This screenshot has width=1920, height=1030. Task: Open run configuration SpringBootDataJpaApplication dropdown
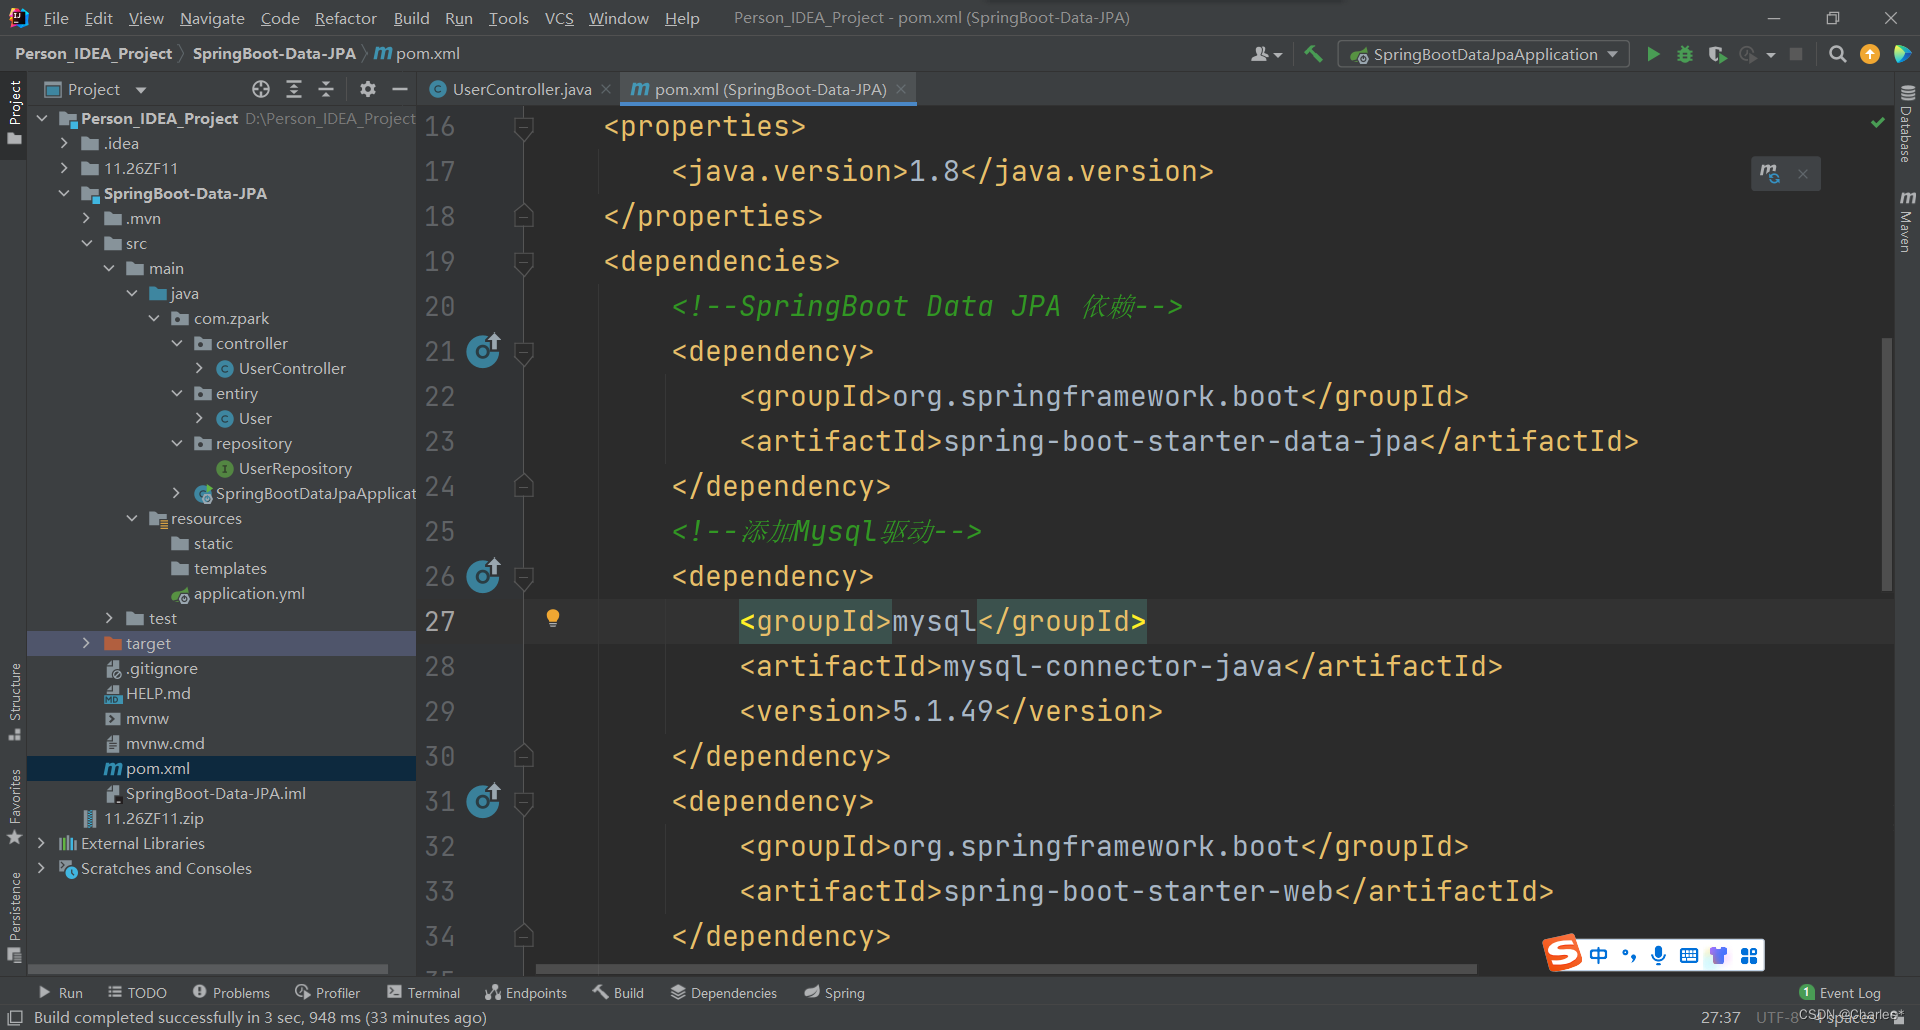click(x=1484, y=54)
